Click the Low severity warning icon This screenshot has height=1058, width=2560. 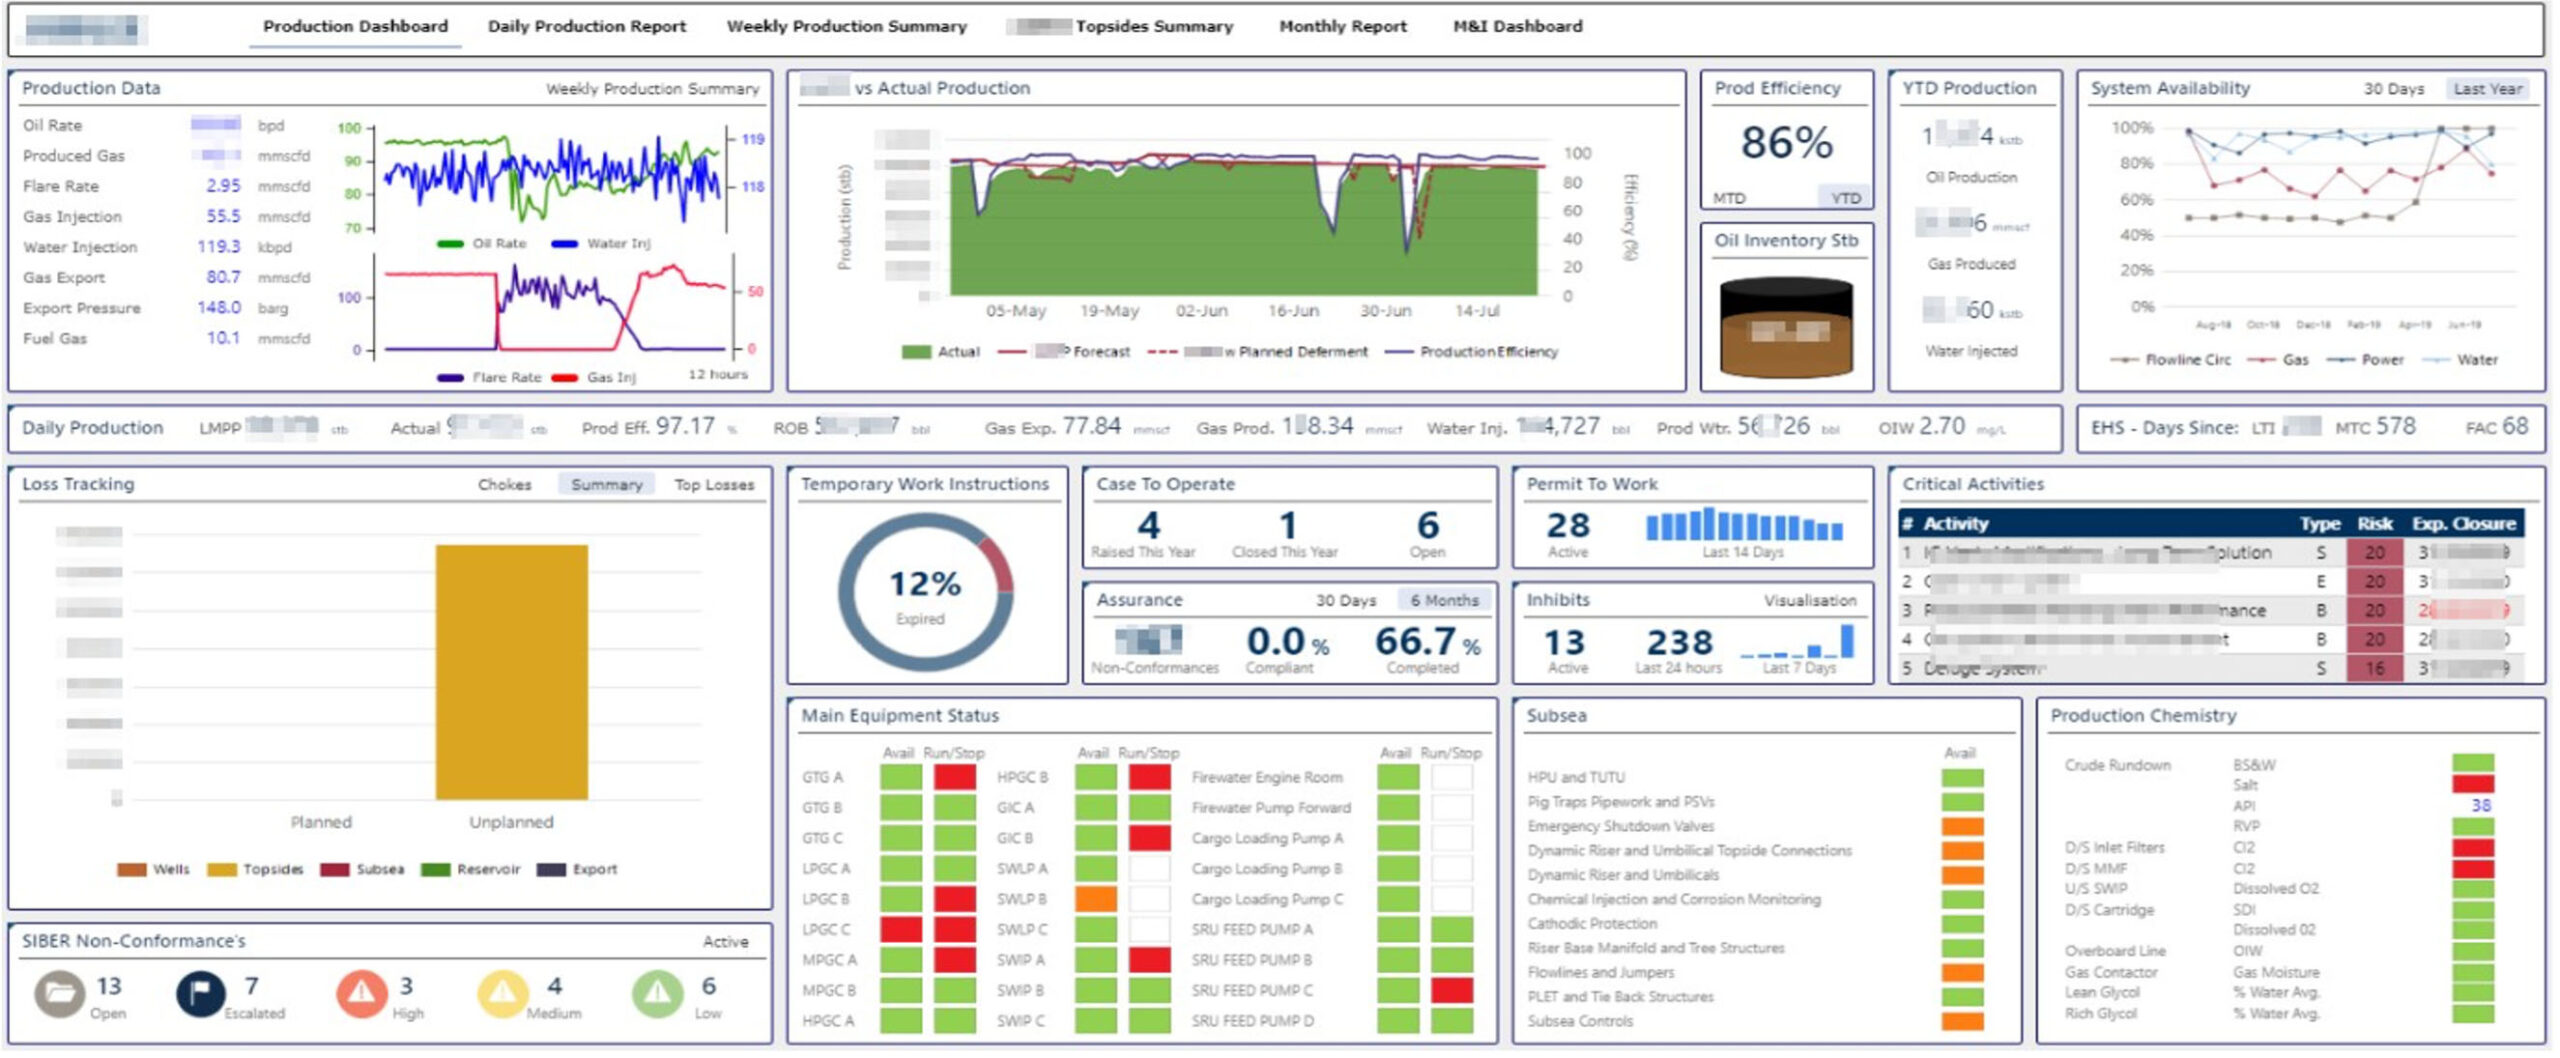pos(657,994)
